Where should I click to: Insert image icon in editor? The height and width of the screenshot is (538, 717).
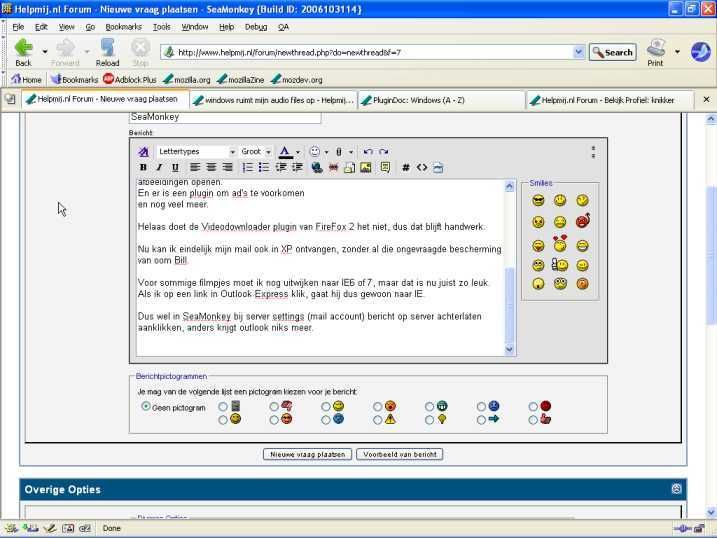(x=366, y=167)
